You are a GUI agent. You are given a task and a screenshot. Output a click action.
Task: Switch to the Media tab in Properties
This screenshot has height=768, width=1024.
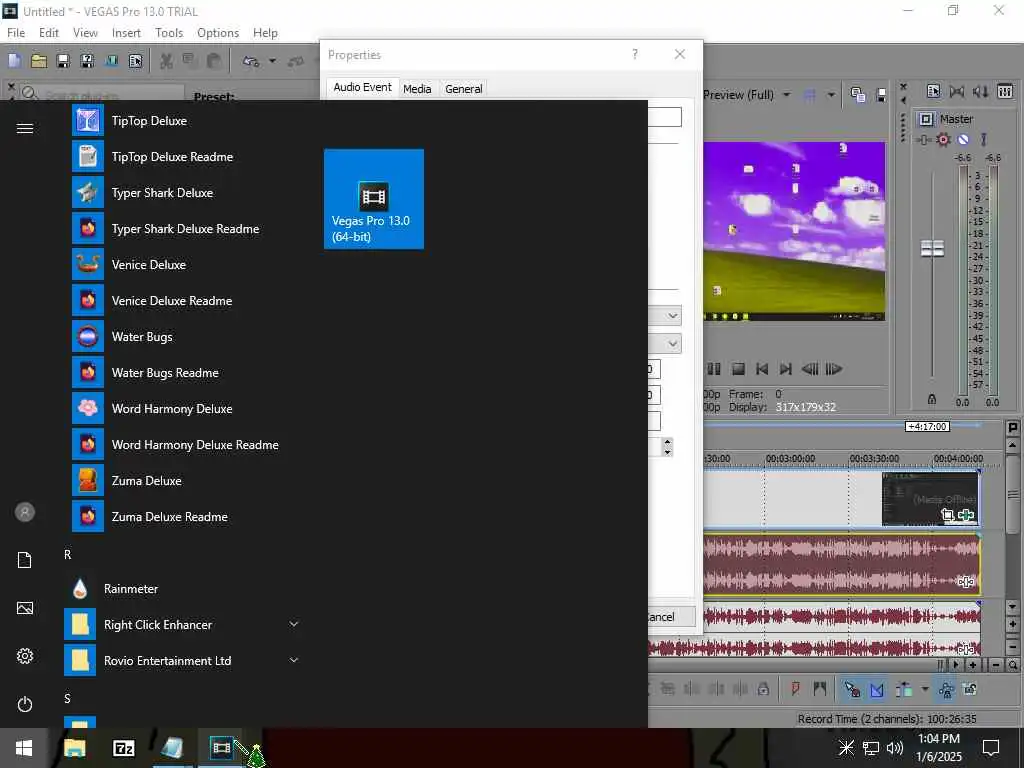pyautogui.click(x=417, y=89)
